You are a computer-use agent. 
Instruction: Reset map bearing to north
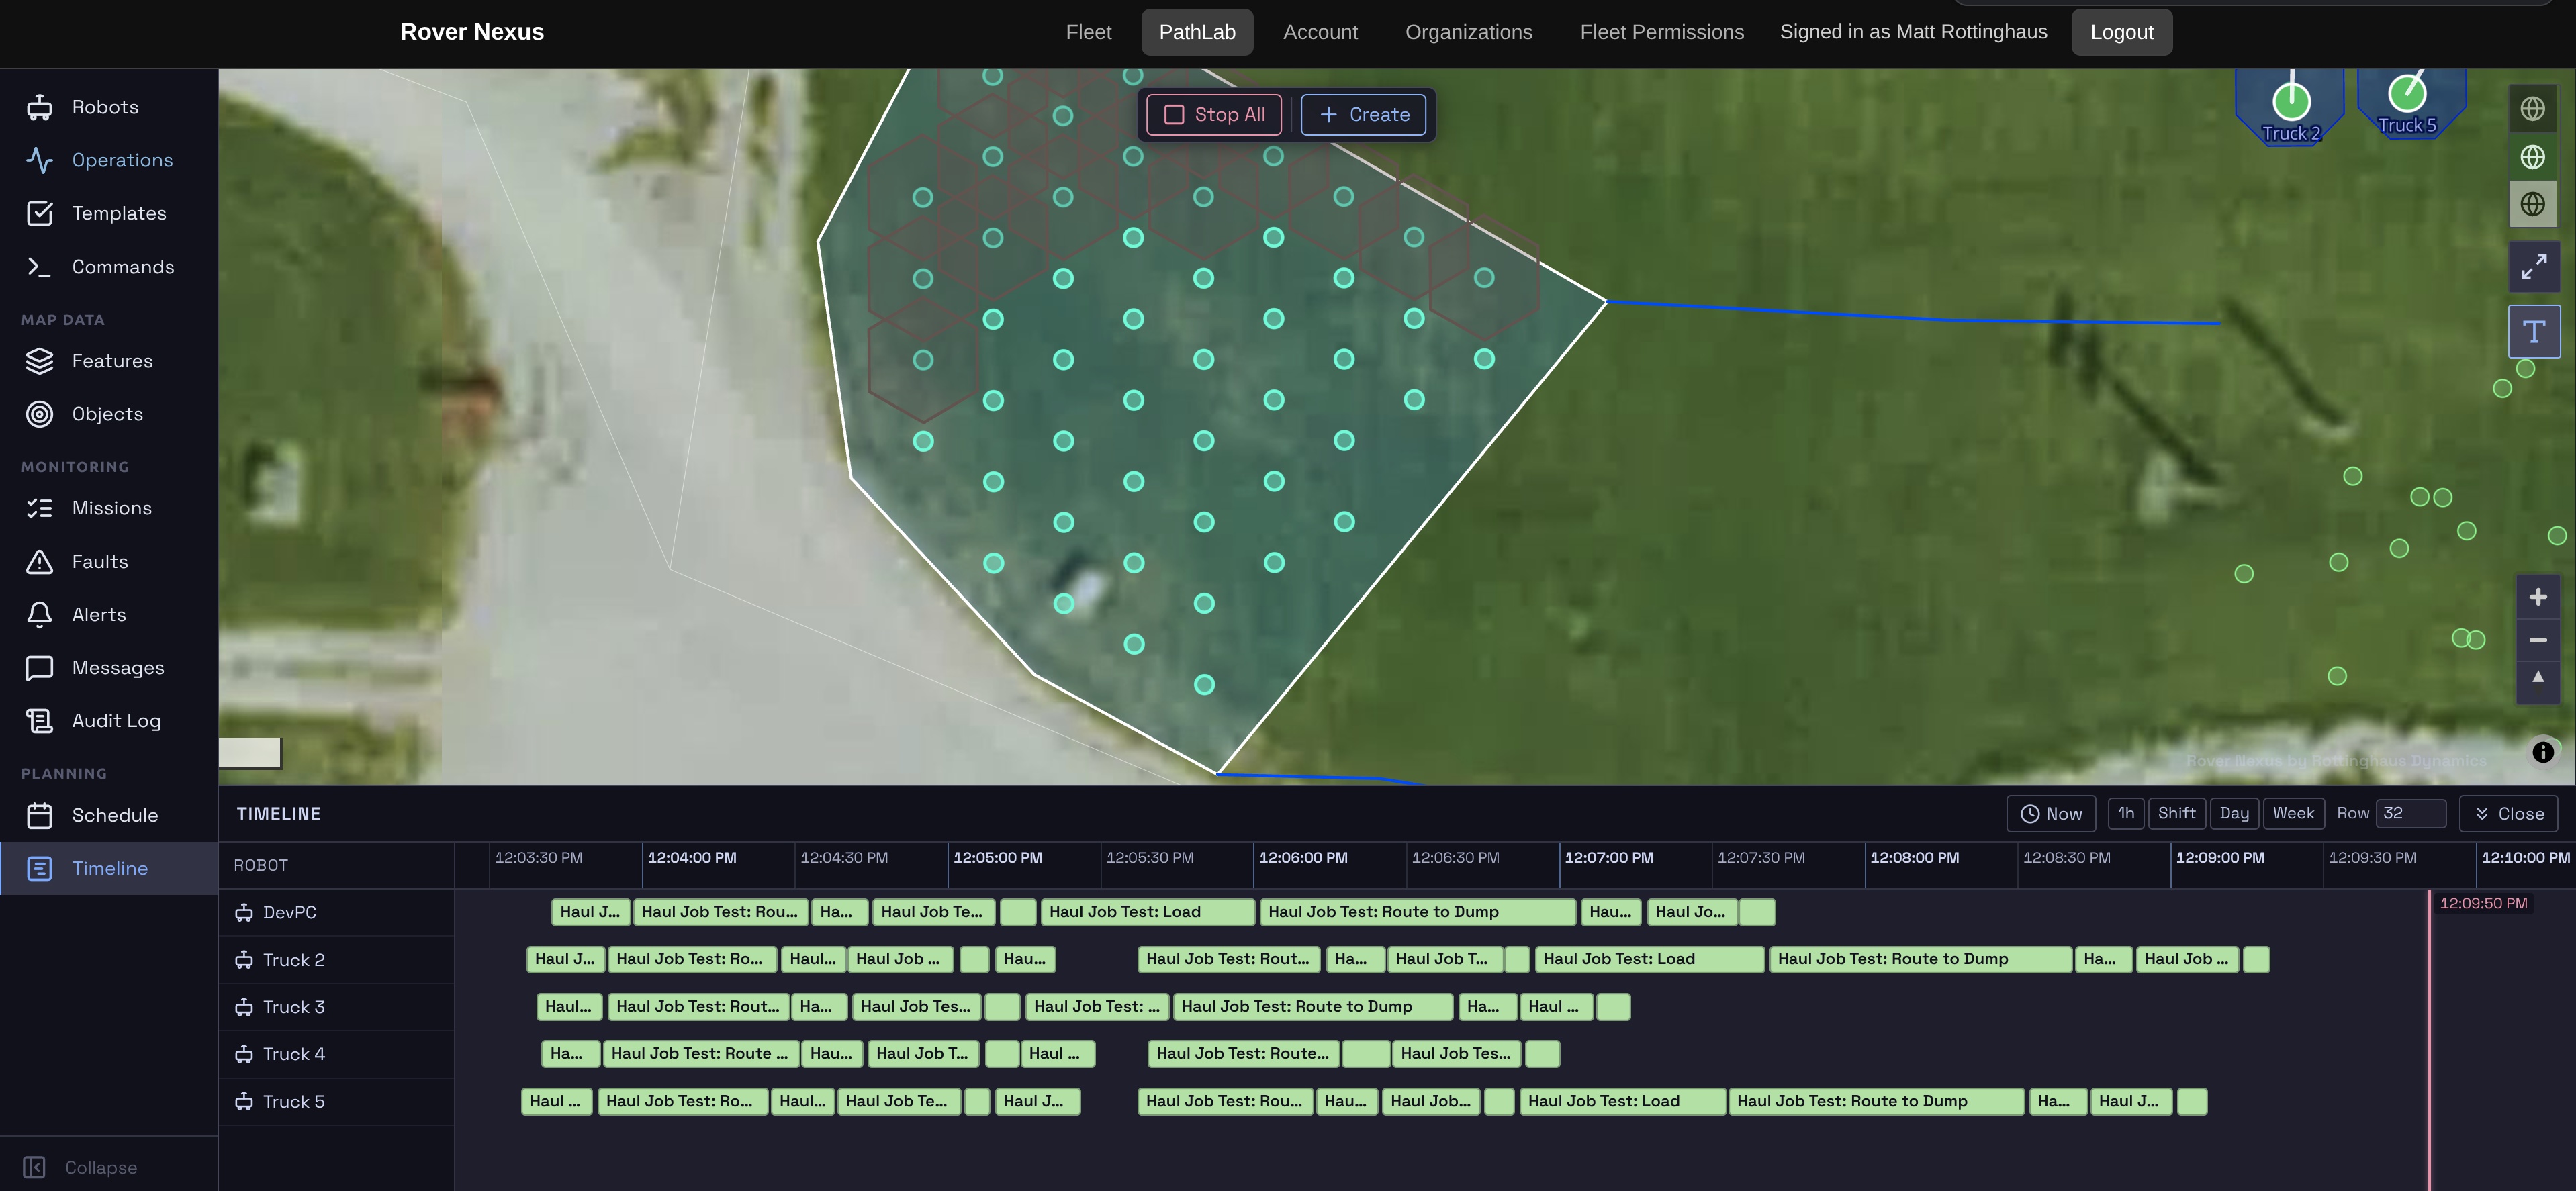2537,682
